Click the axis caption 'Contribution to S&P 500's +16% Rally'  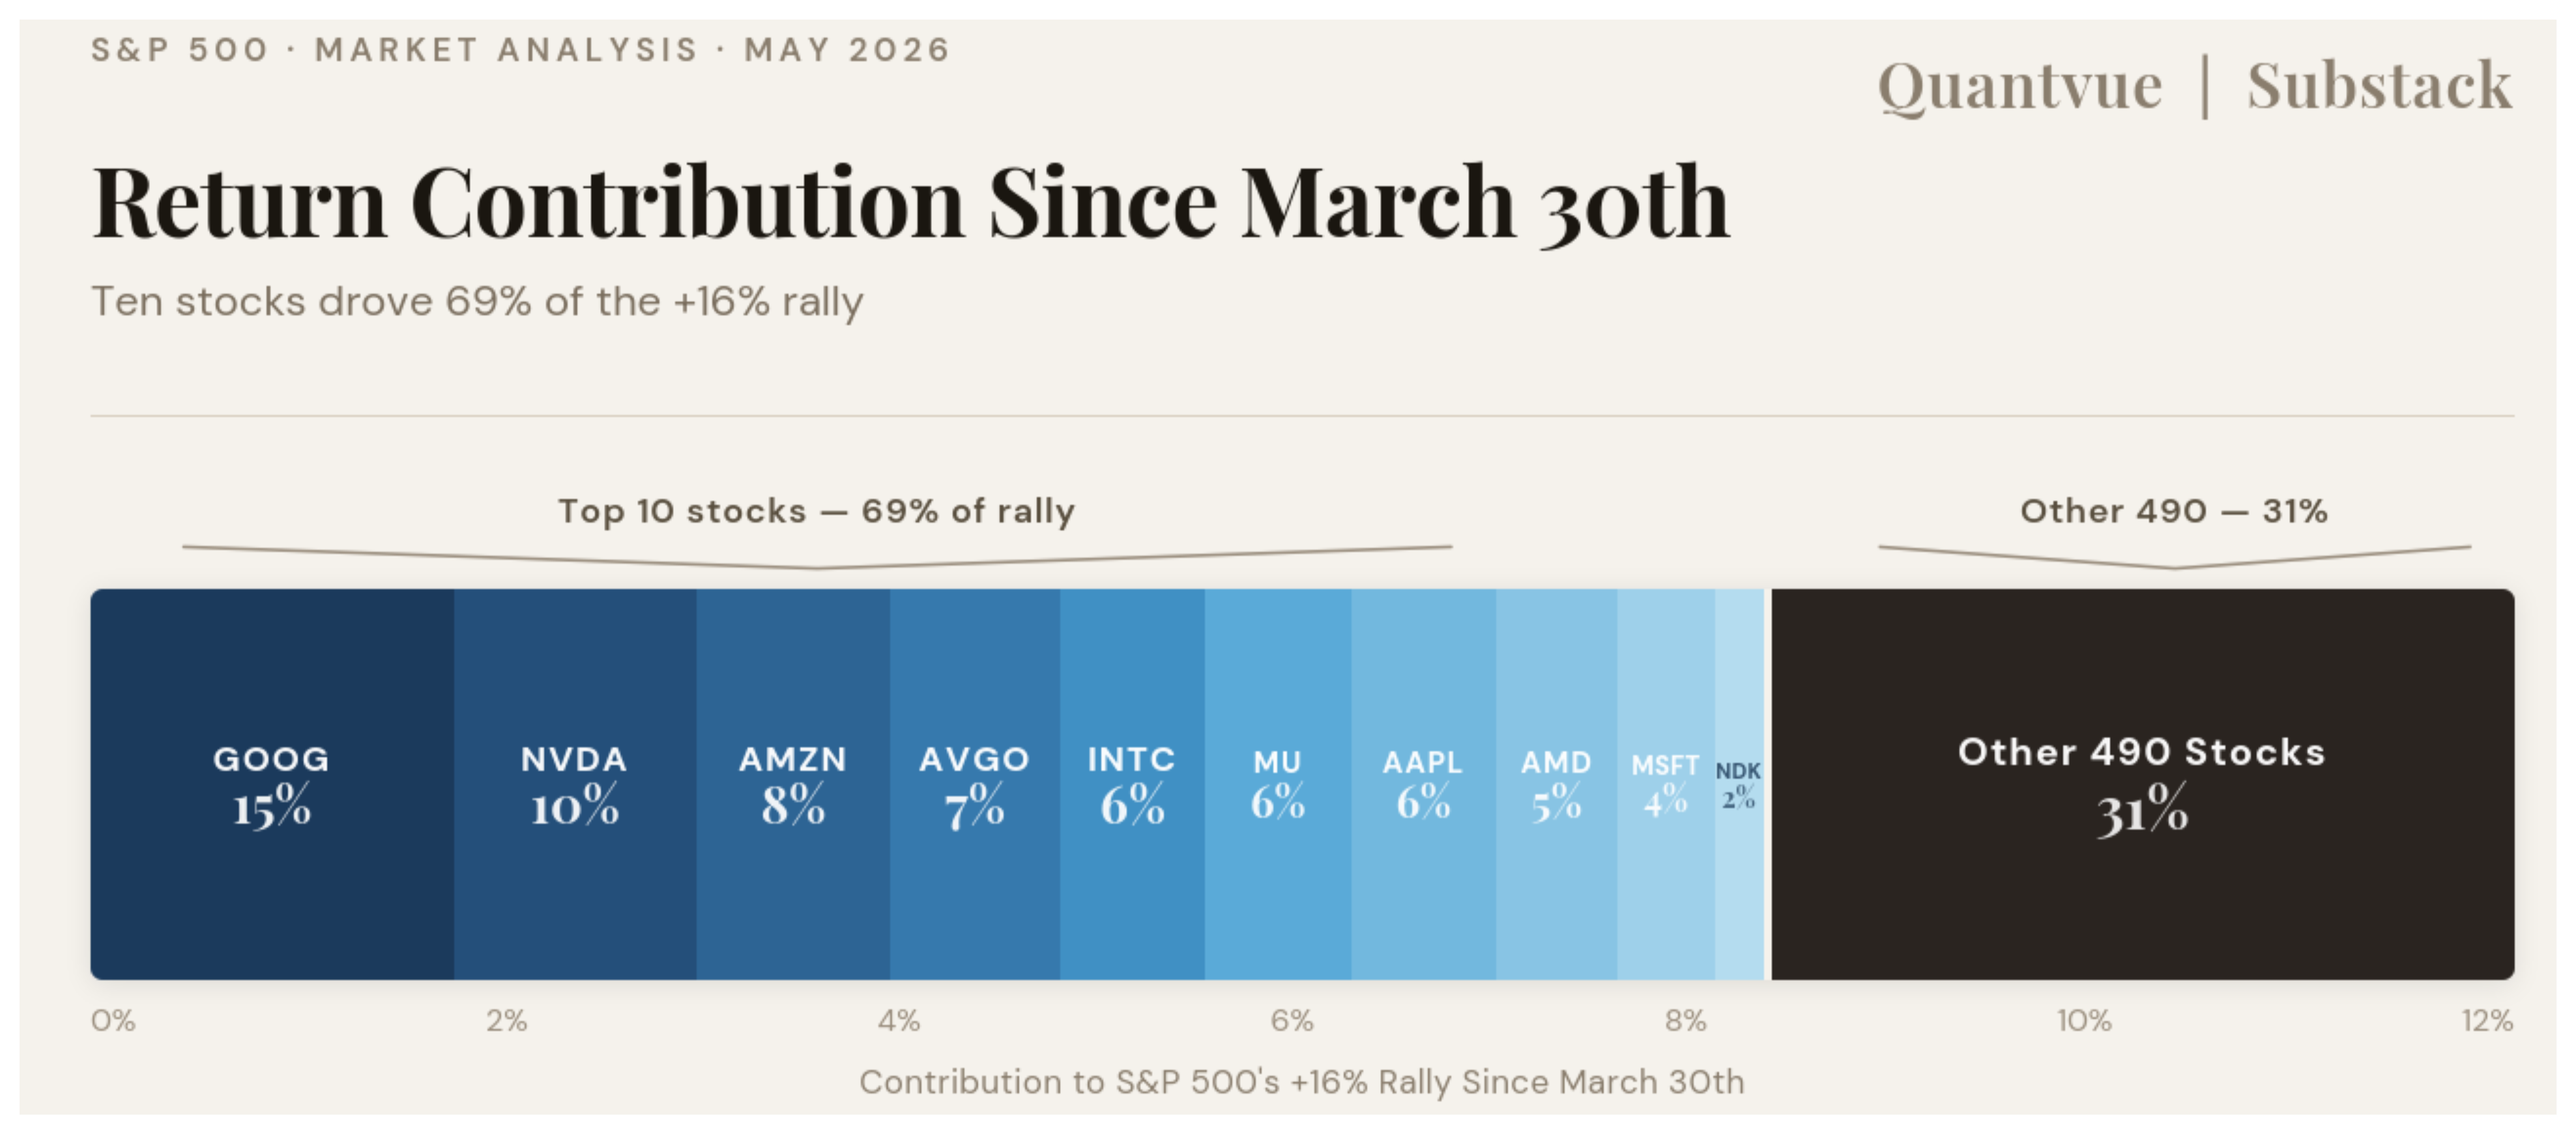coord(1301,1082)
